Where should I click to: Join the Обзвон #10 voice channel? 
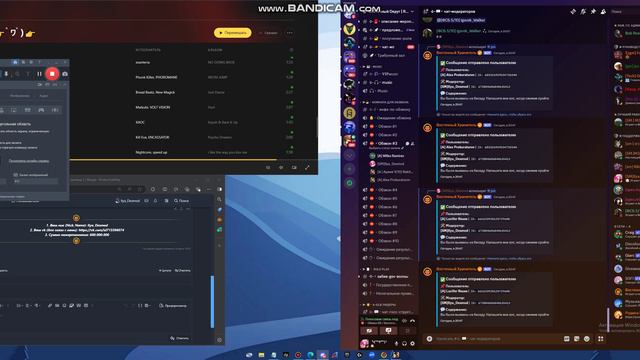point(388,241)
